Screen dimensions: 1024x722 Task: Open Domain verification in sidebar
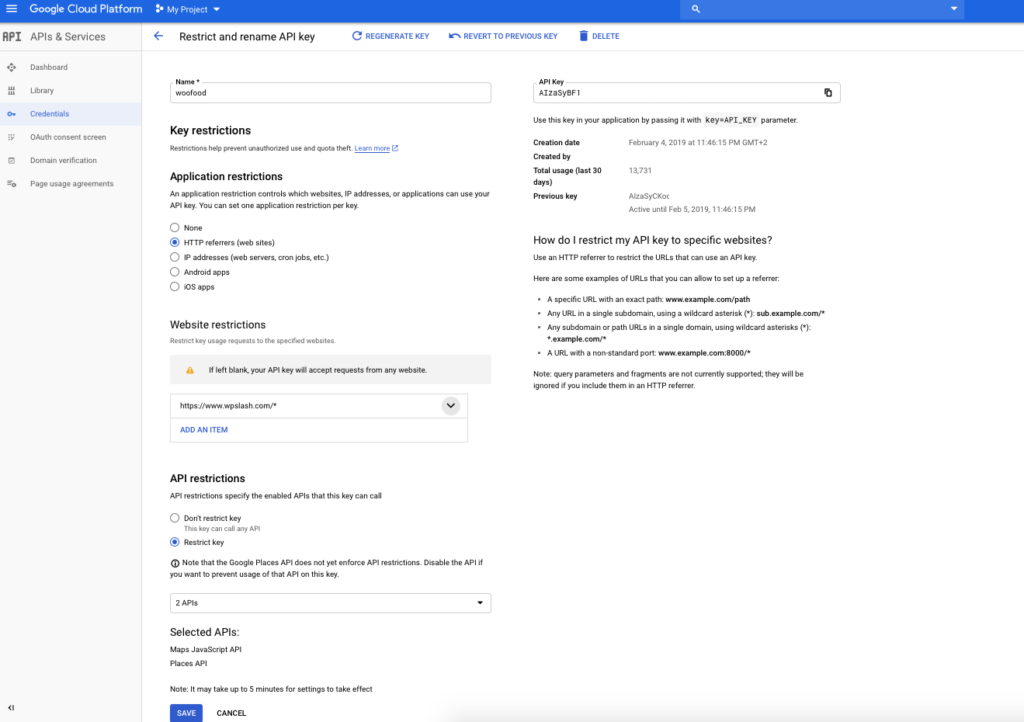click(71, 161)
